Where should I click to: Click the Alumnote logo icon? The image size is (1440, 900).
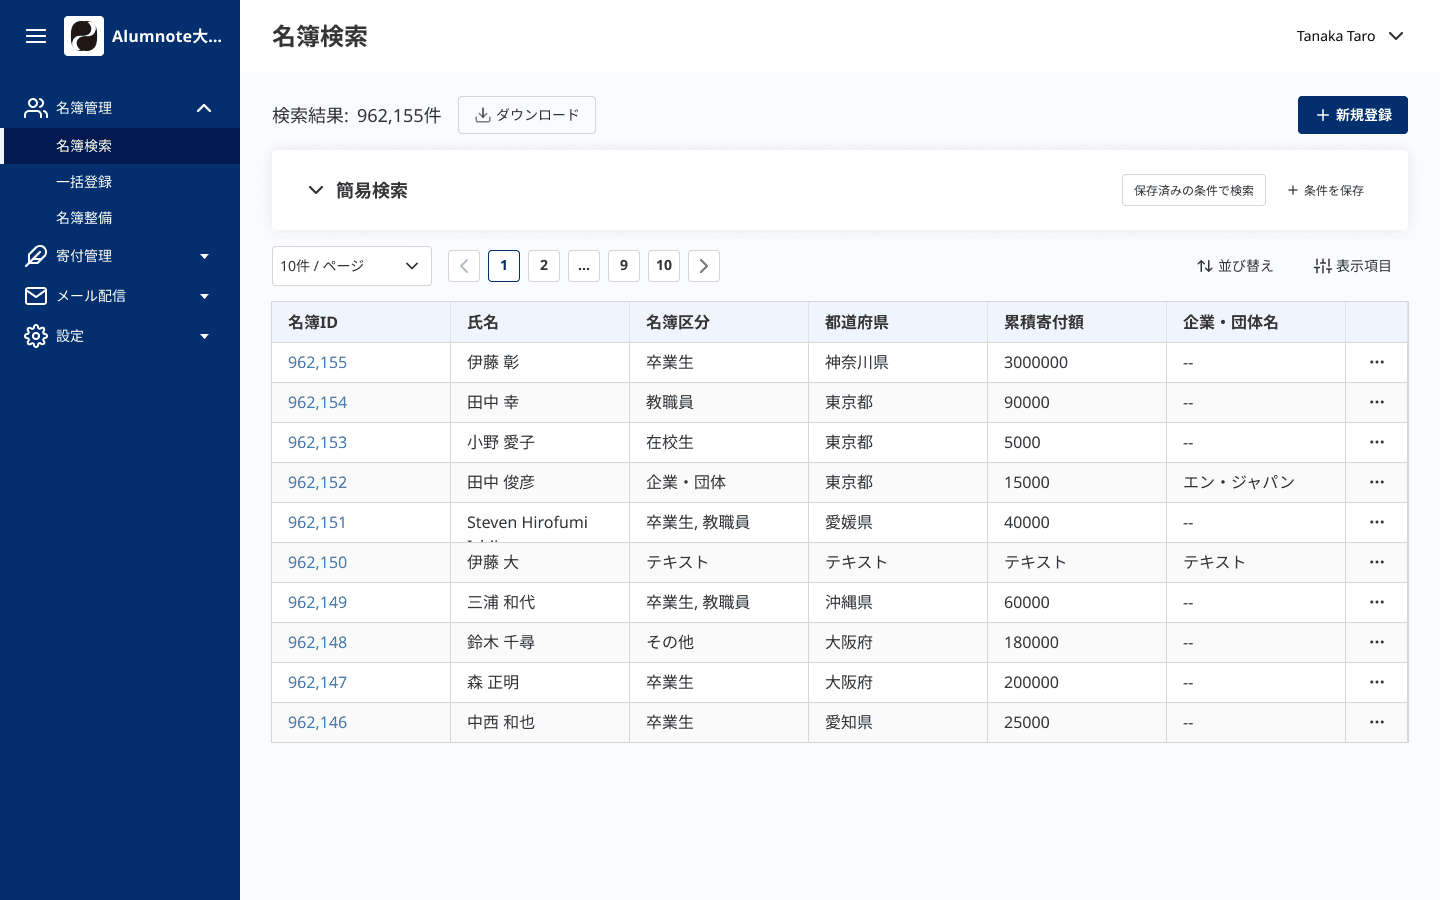84,36
